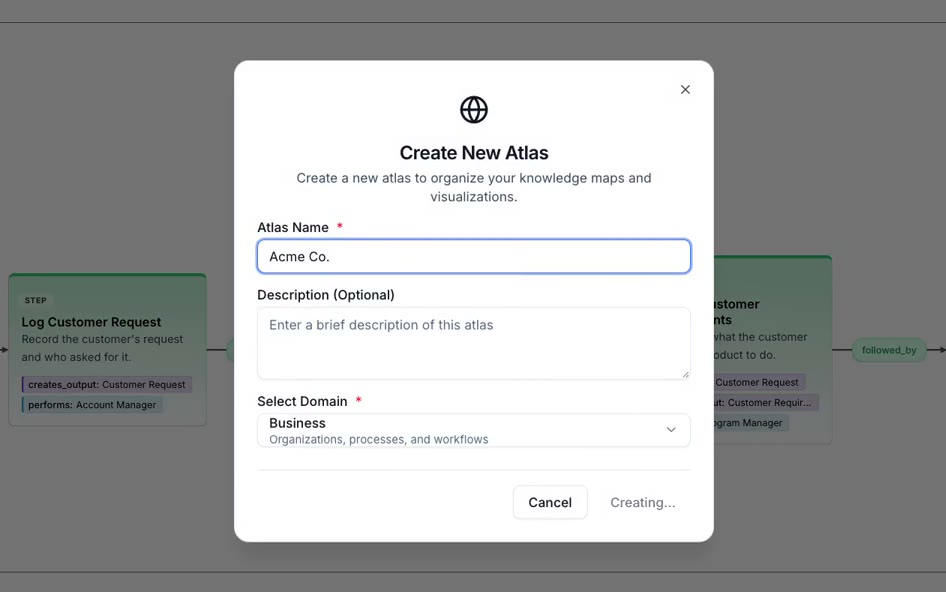Screen dimensions: 946x592
Task: Click the creates_output: Customer Request tag
Action: tap(107, 384)
